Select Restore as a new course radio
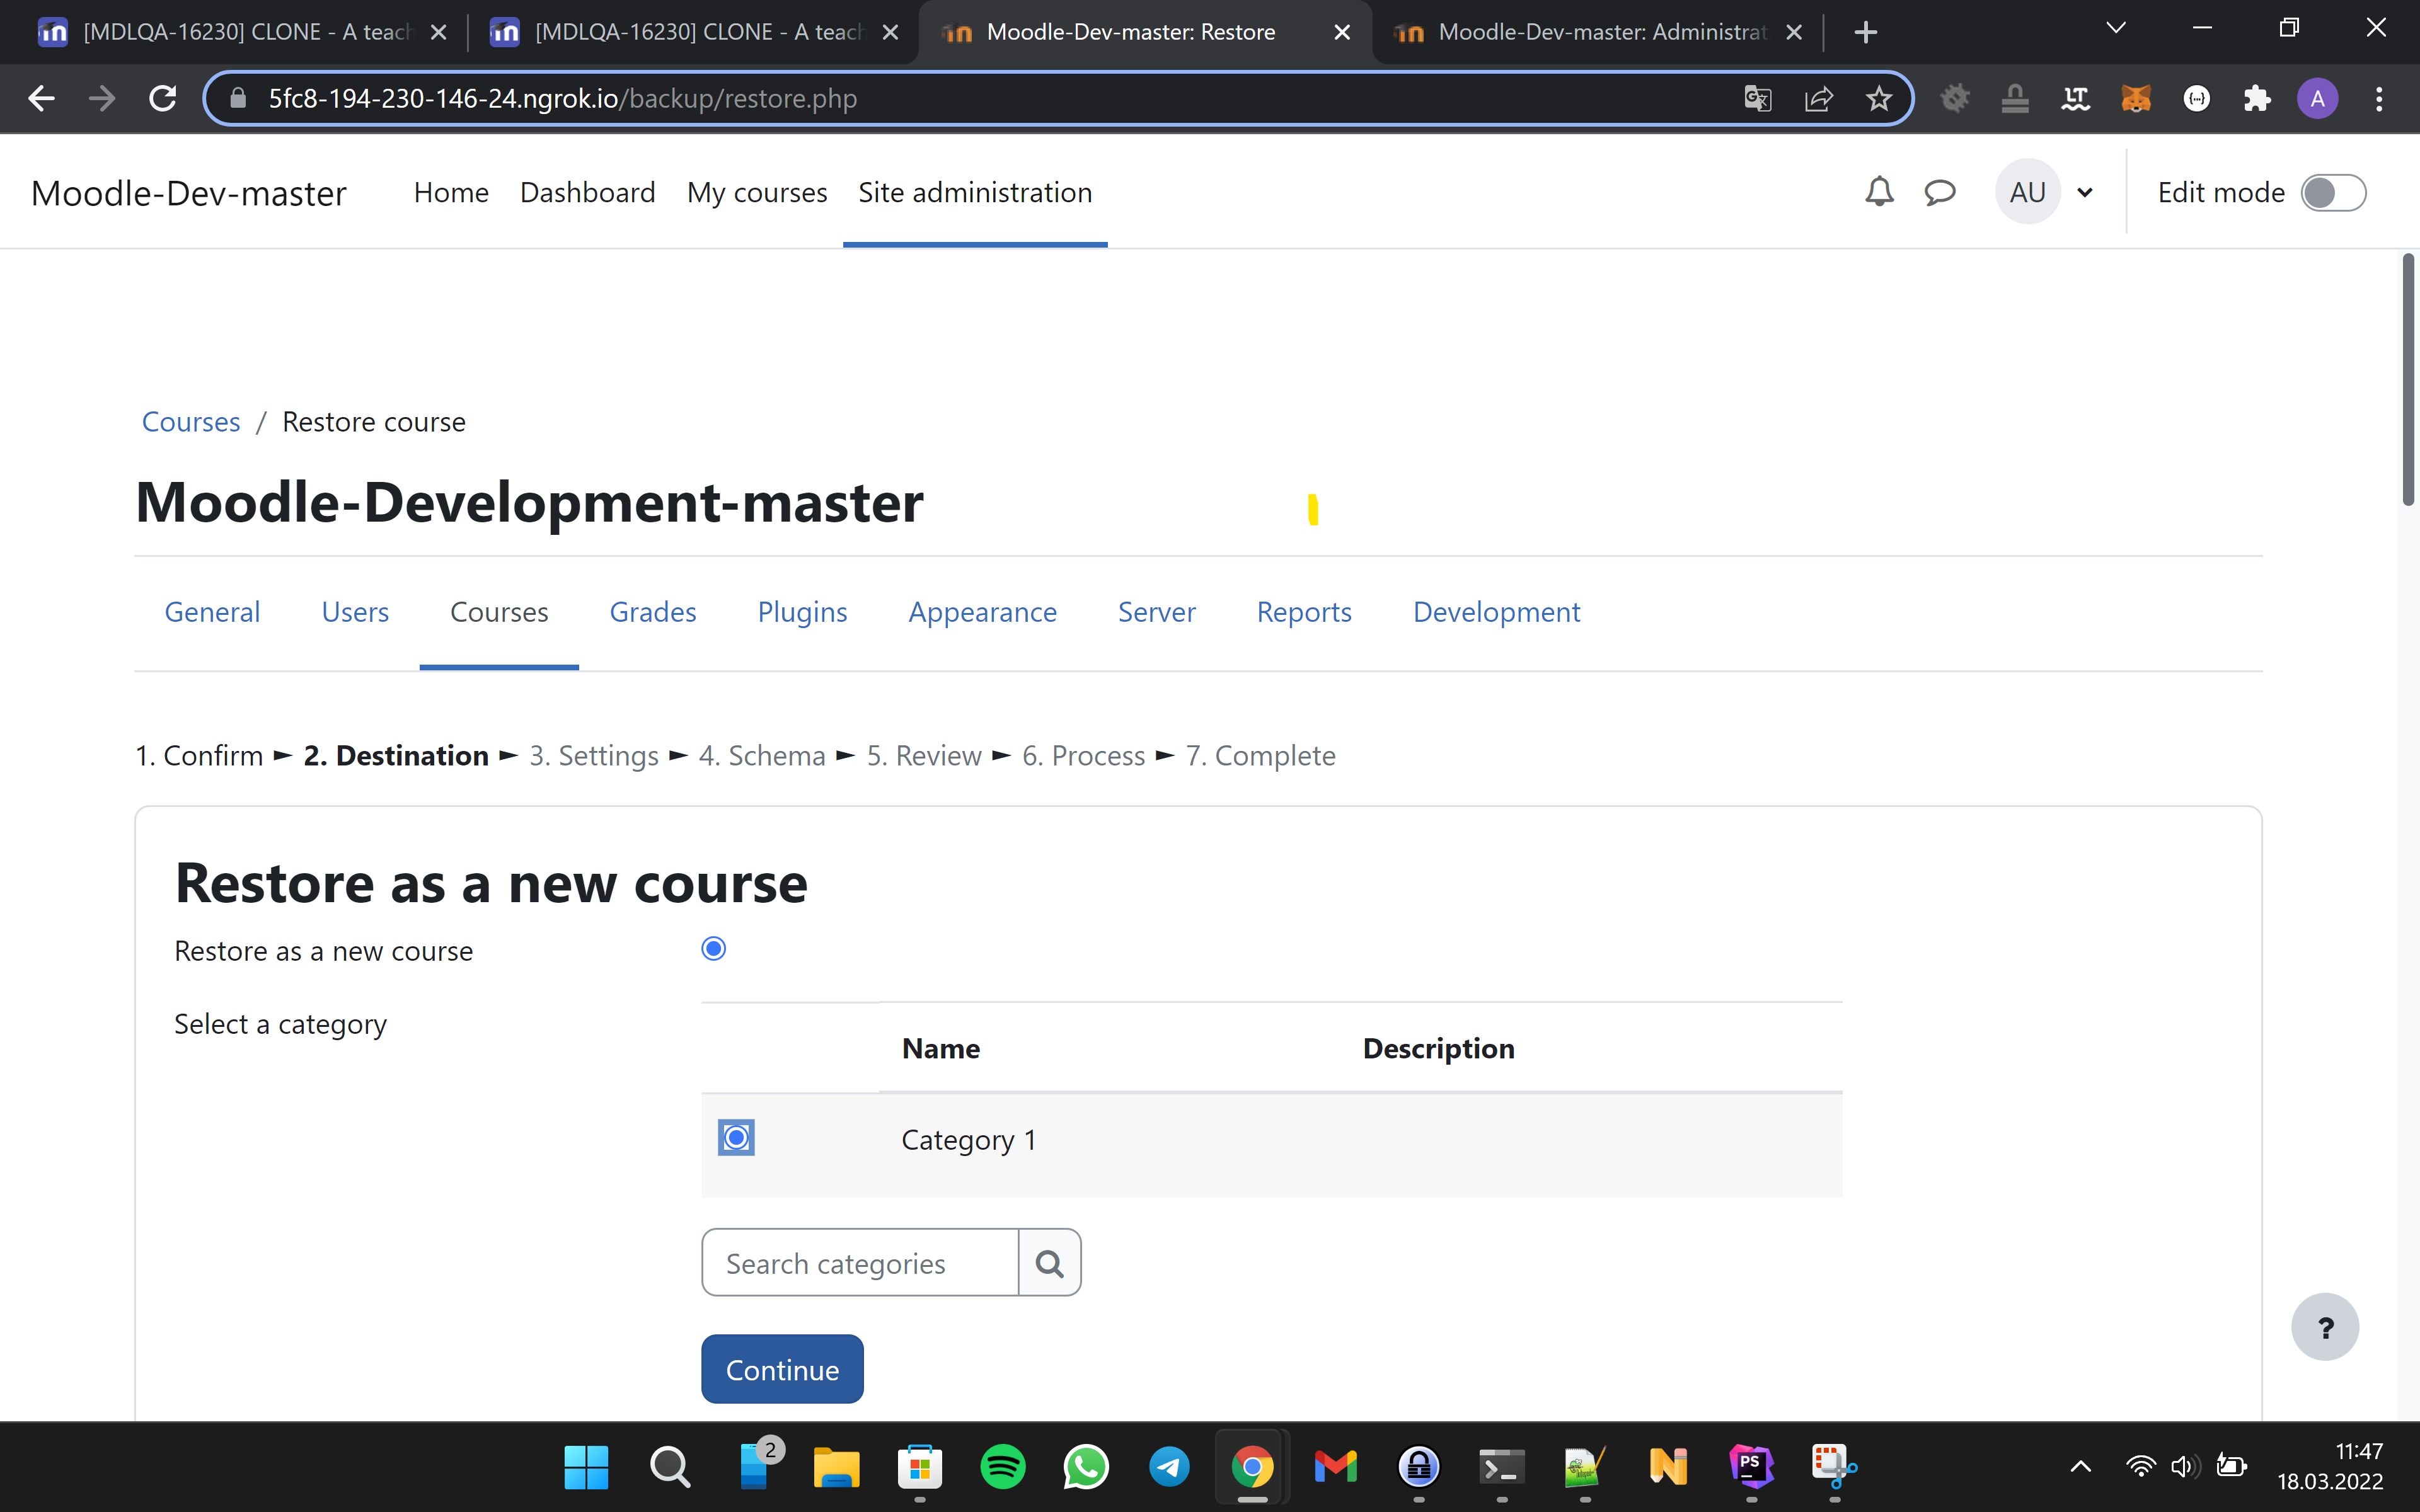Viewport: 2420px width, 1512px height. [x=713, y=948]
